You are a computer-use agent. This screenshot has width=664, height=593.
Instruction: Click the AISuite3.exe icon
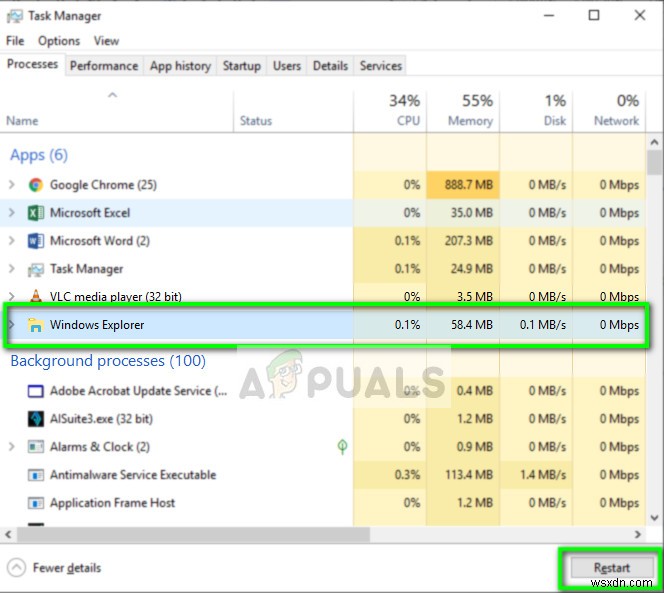pyautogui.click(x=36, y=419)
